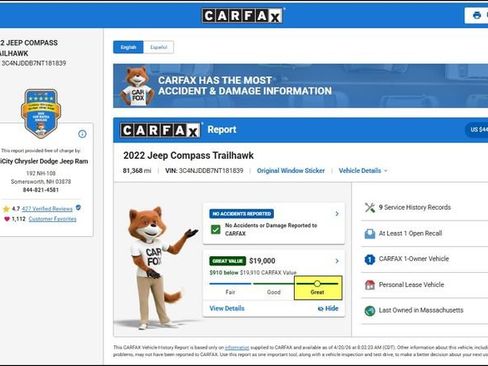Hide the value card
Screen dimensions: 488x366
click(328, 308)
